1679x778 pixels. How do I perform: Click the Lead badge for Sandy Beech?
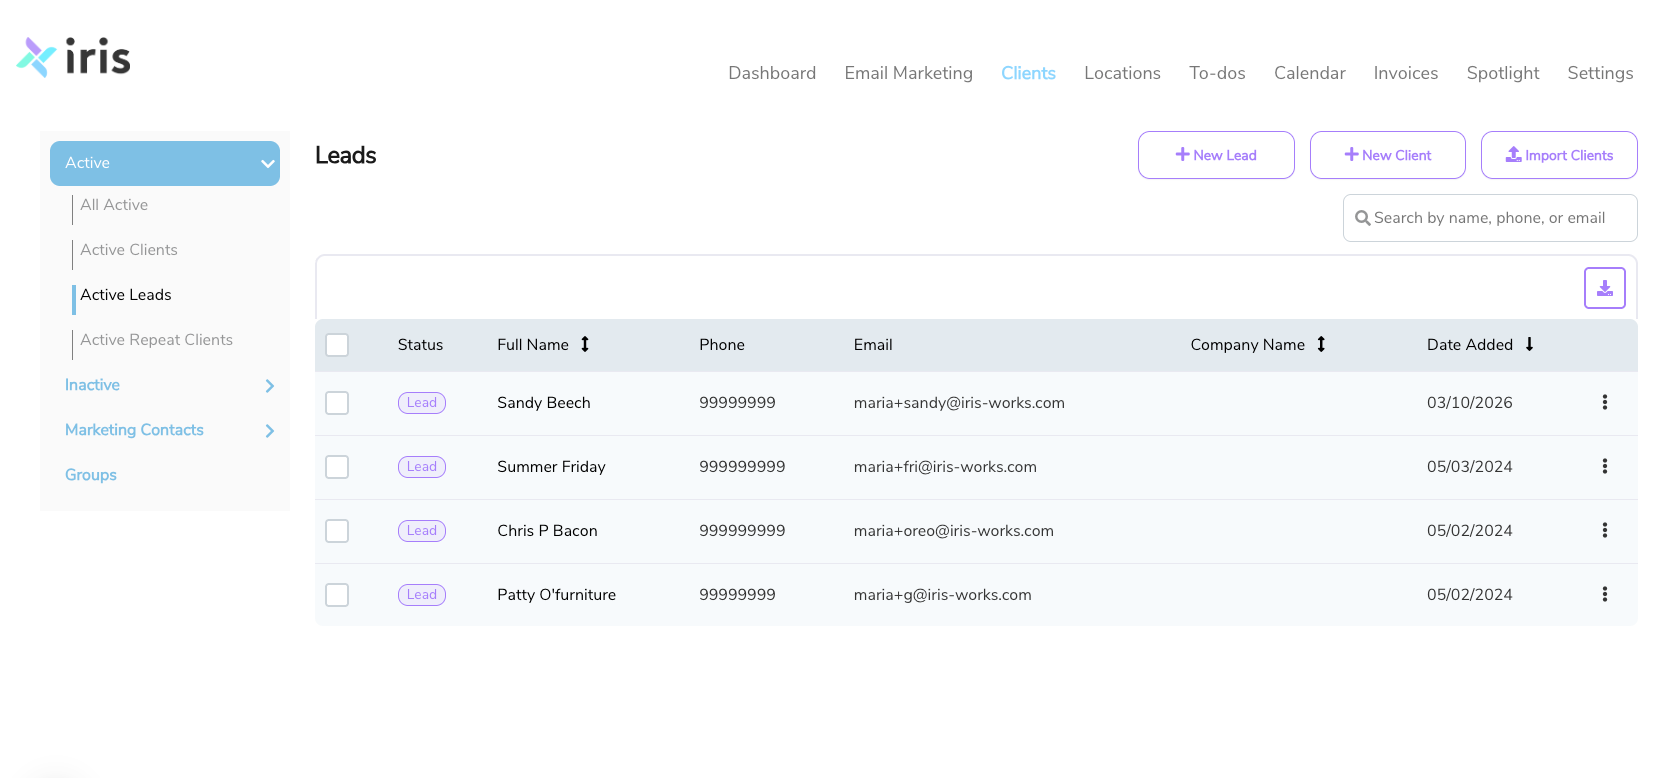[x=422, y=403]
